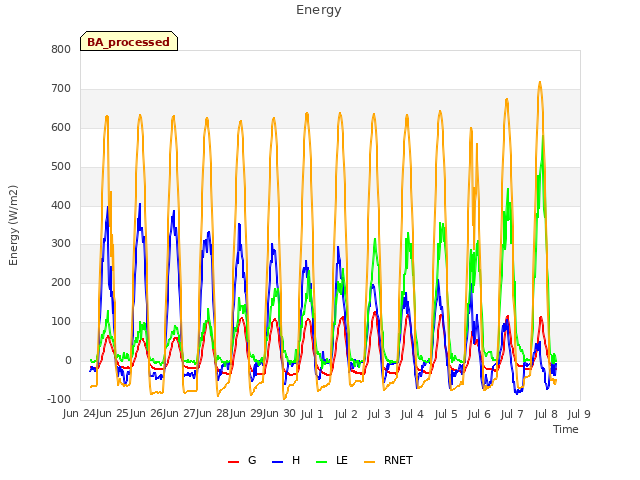Click the 300 y-axis tick label

pos(61,244)
